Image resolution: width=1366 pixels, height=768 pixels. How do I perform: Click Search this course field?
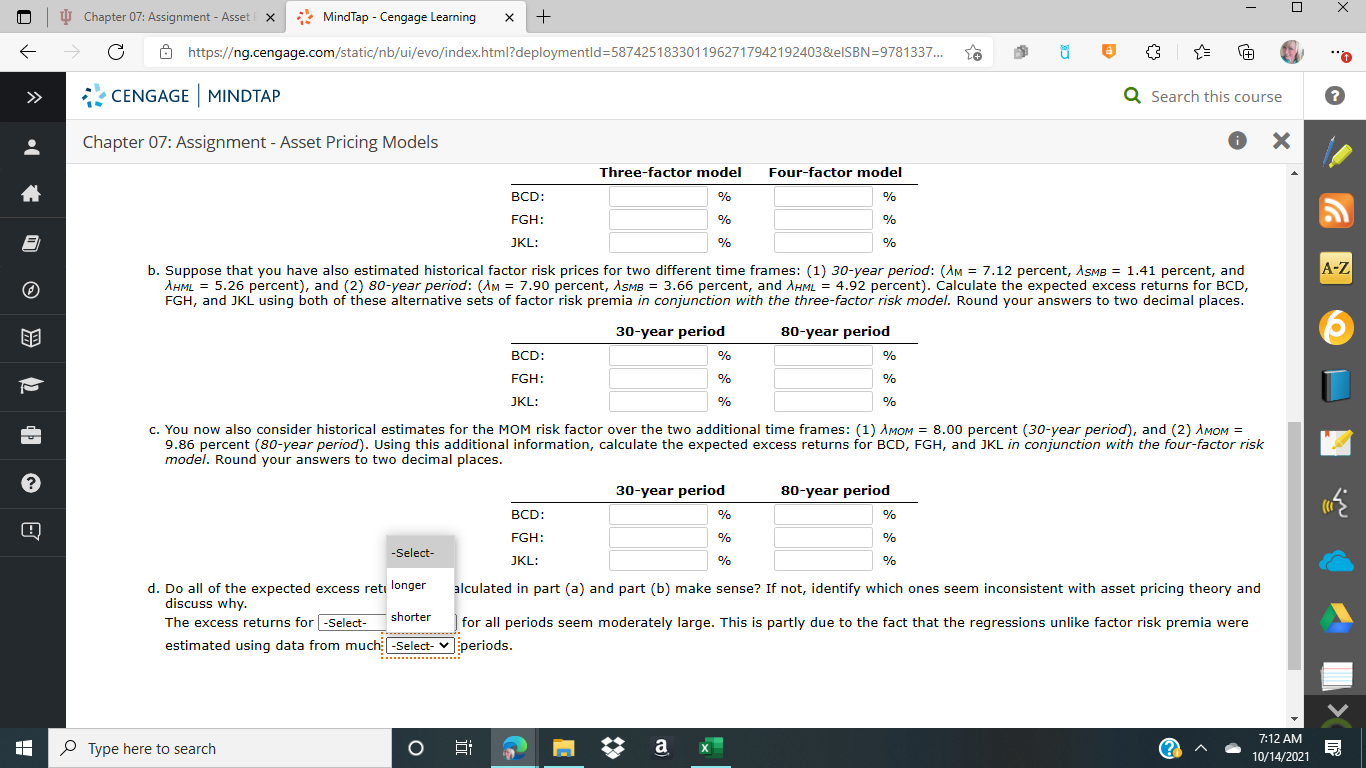click(x=1215, y=96)
